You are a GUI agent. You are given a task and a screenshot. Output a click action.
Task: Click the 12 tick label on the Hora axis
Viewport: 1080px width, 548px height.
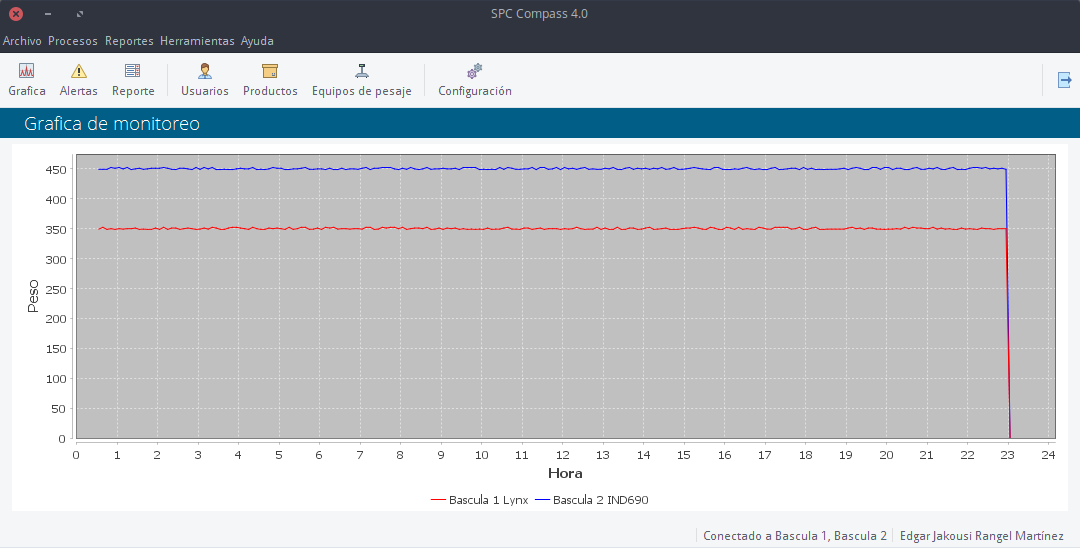[x=563, y=454]
